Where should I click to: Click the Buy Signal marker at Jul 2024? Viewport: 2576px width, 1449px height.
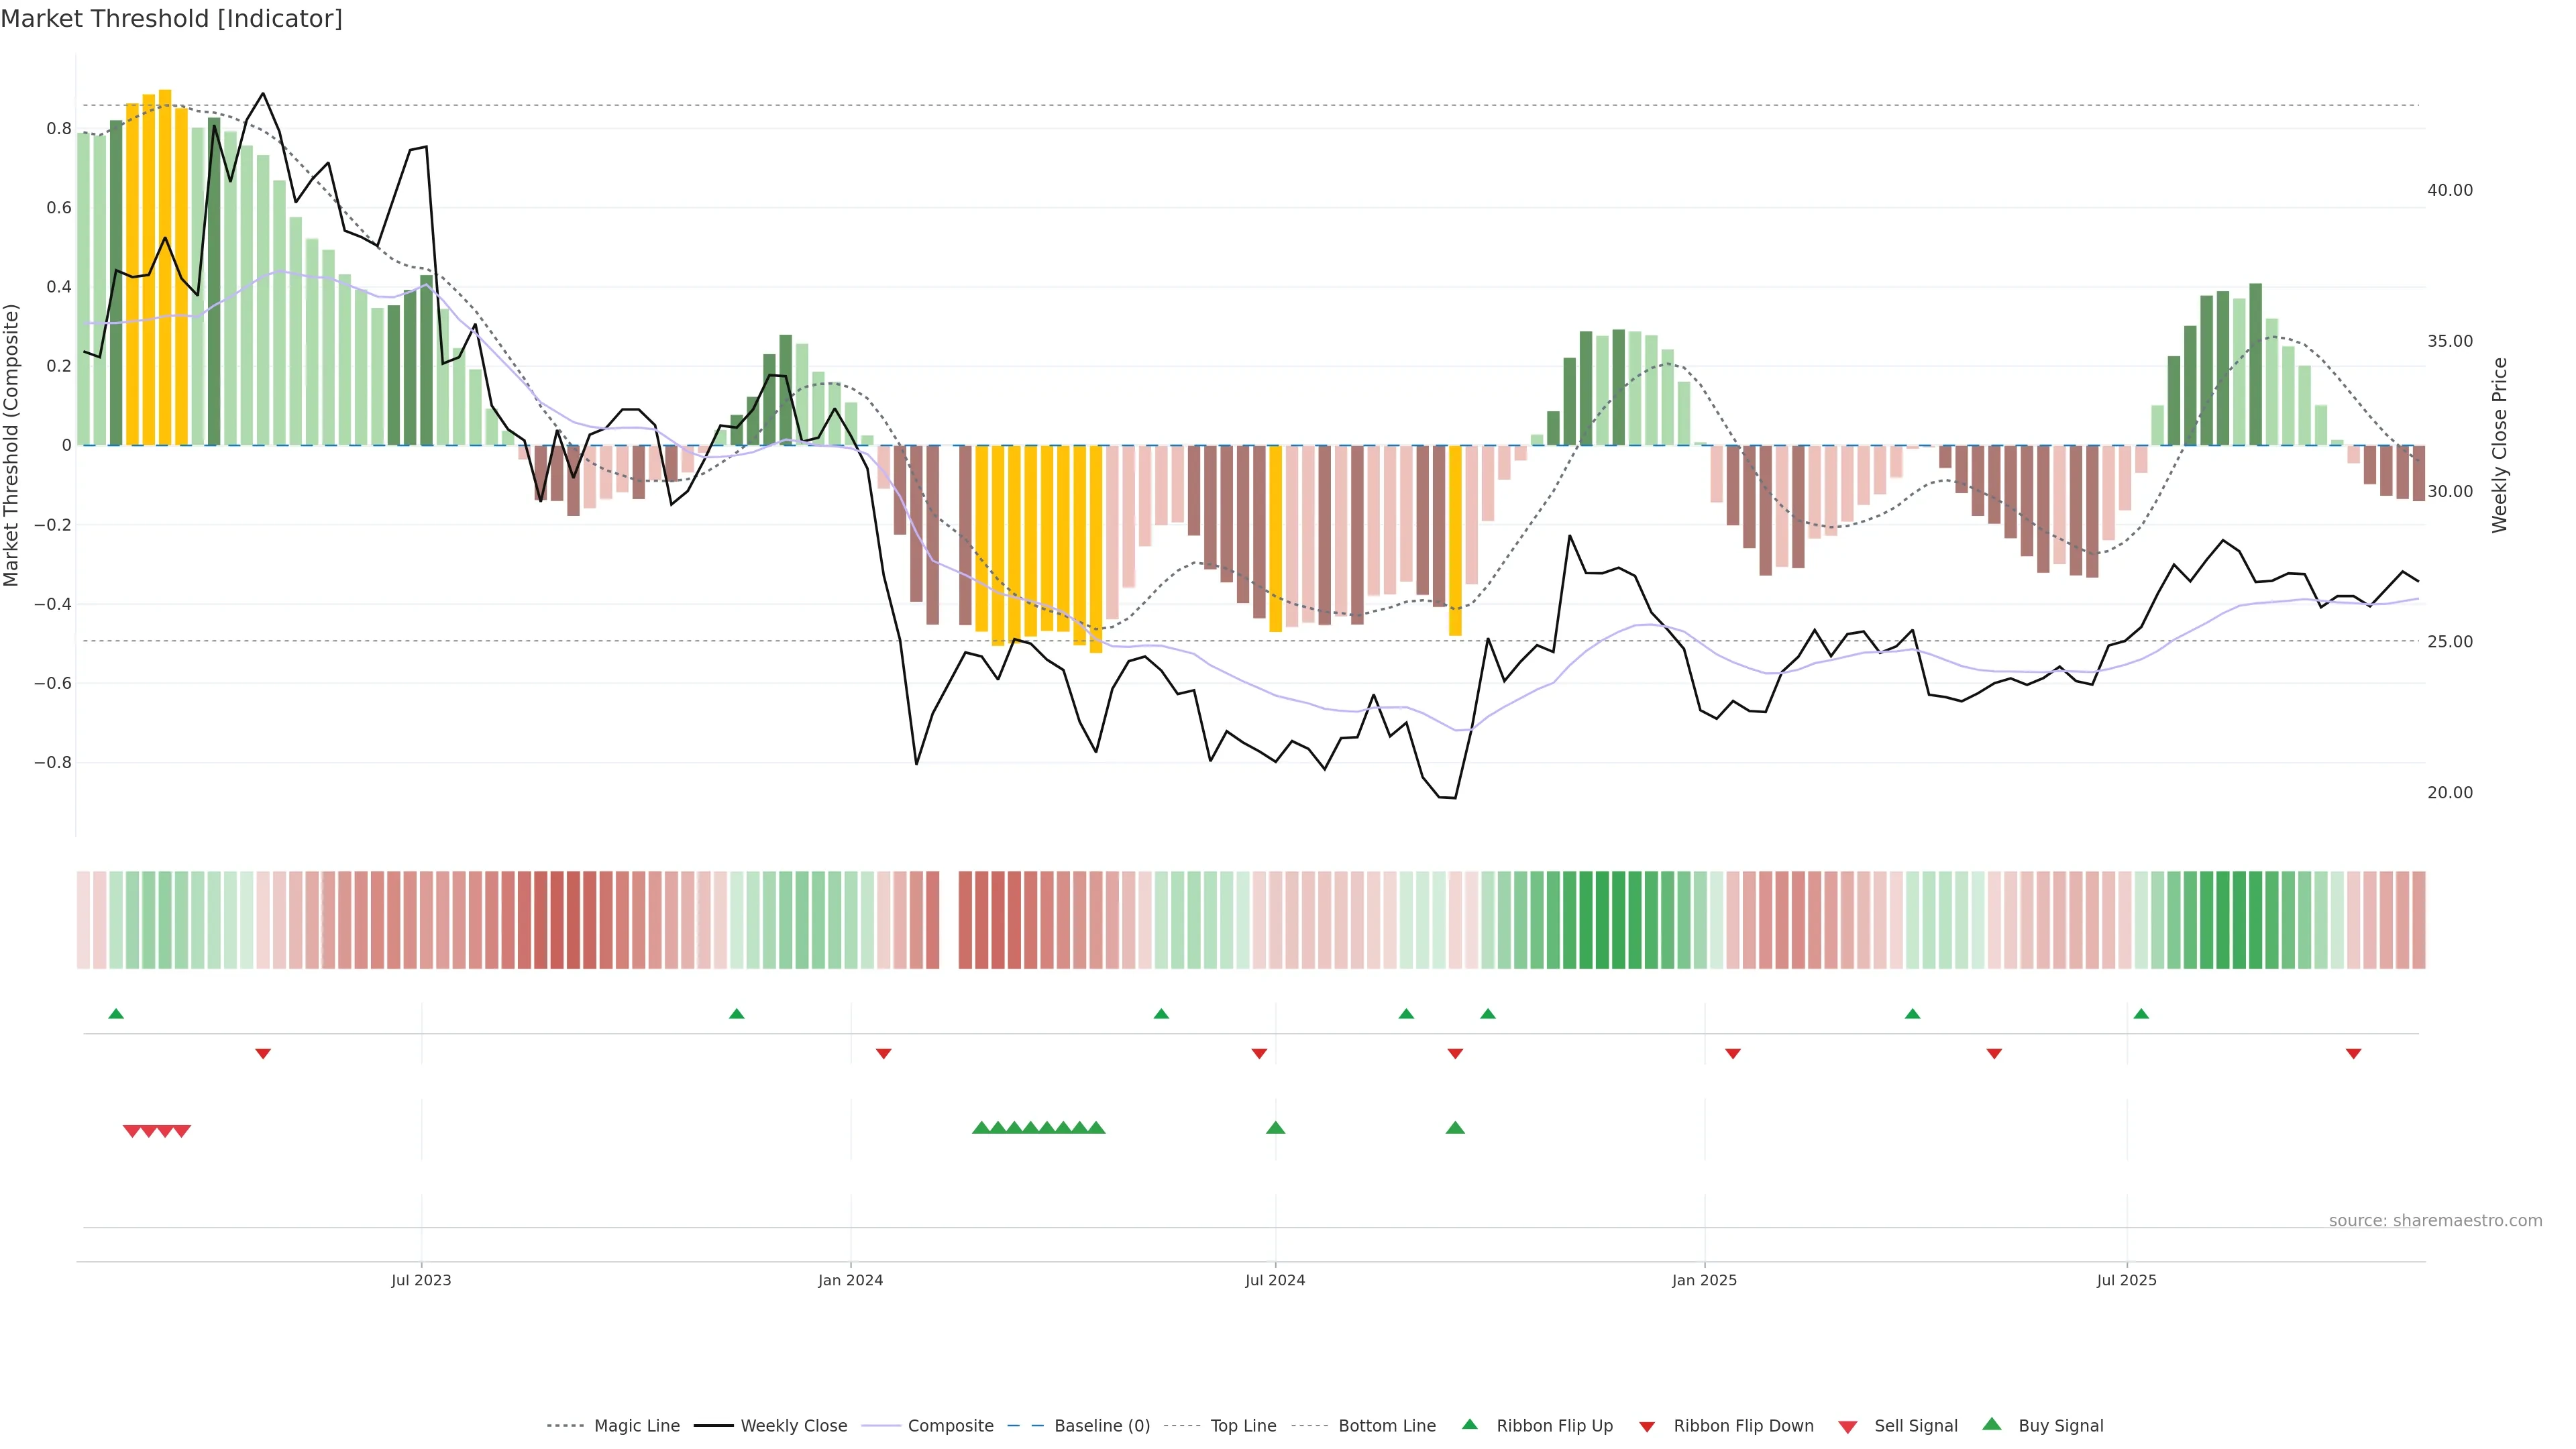tap(1275, 1128)
